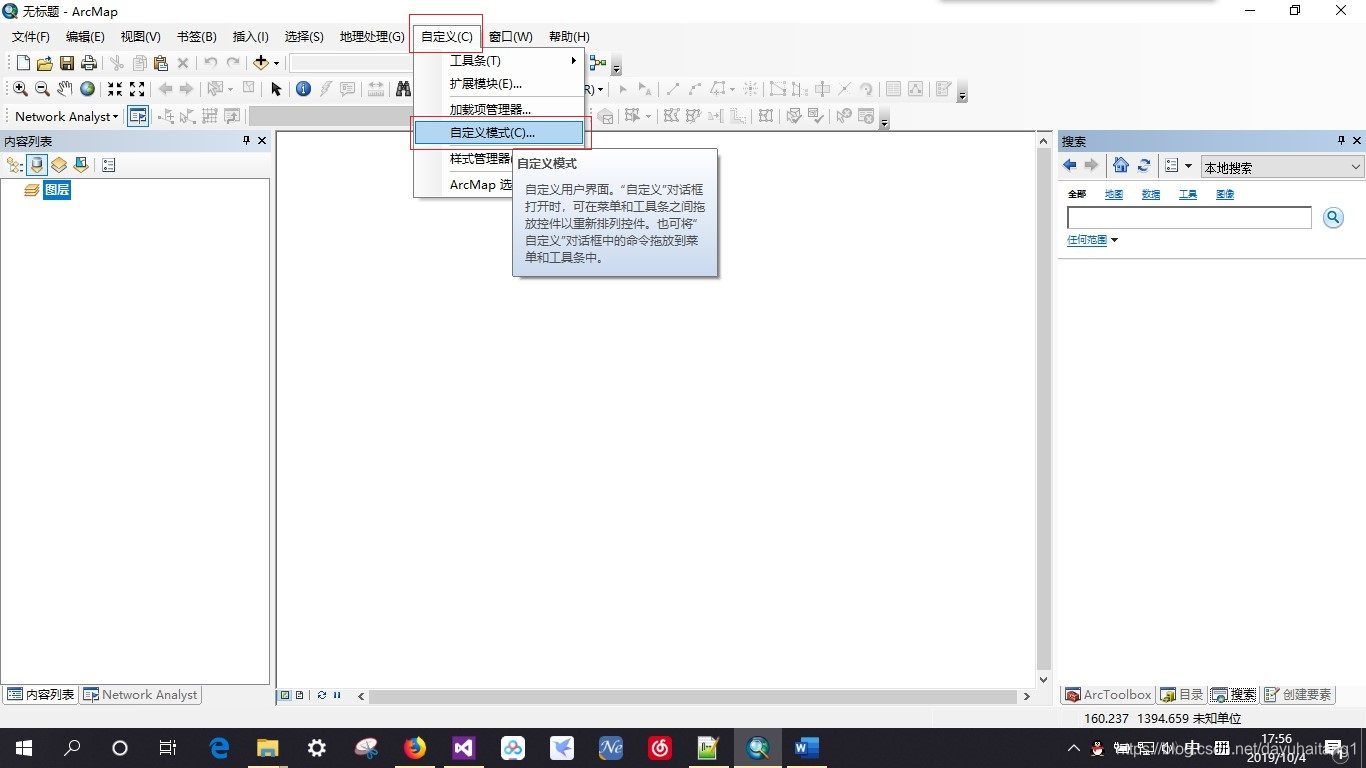Open the Network Analyst layer dropdown
The width and height of the screenshot is (1366, 768).
pyautogui.click(x=114, y=116)
